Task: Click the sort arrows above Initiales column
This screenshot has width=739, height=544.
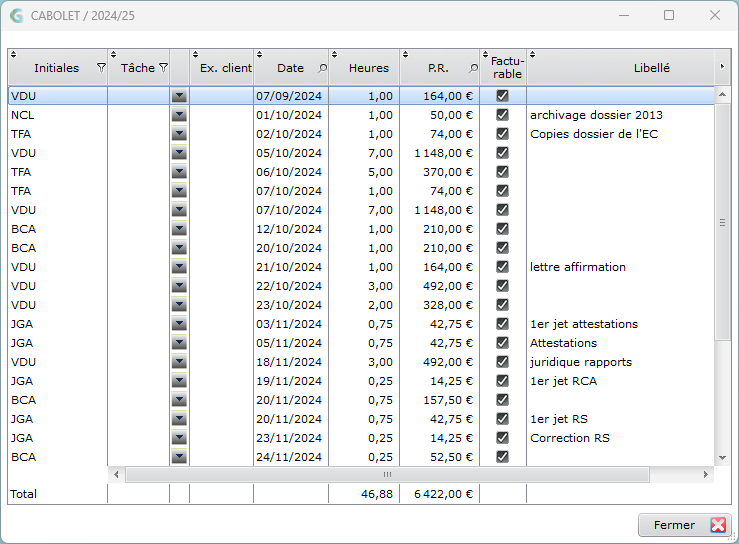Action: coord(14,54)
